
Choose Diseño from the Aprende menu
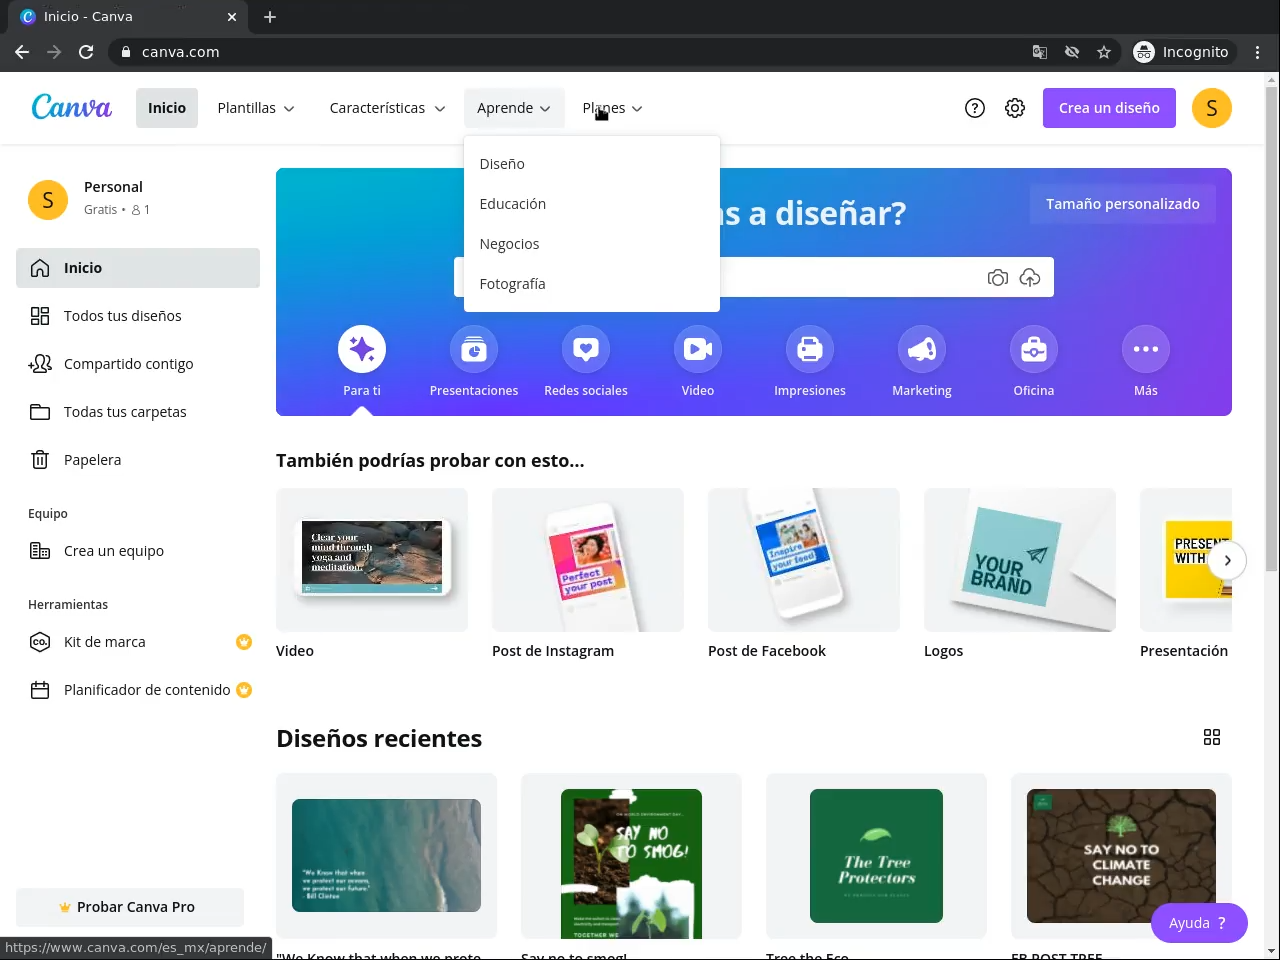pos(592,164)
